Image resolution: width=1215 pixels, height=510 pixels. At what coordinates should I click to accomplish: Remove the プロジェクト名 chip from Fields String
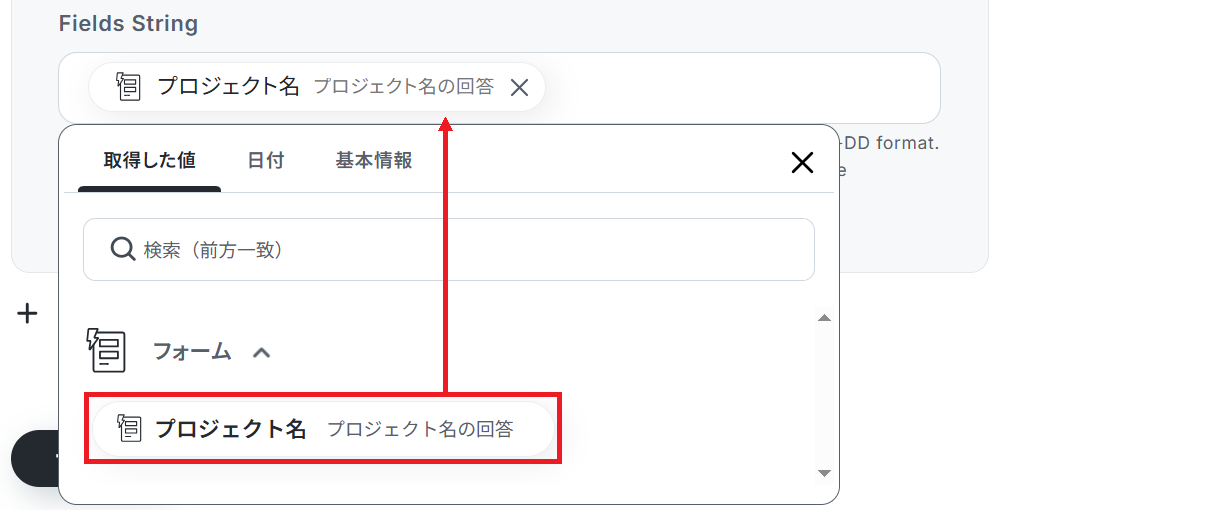519,88
